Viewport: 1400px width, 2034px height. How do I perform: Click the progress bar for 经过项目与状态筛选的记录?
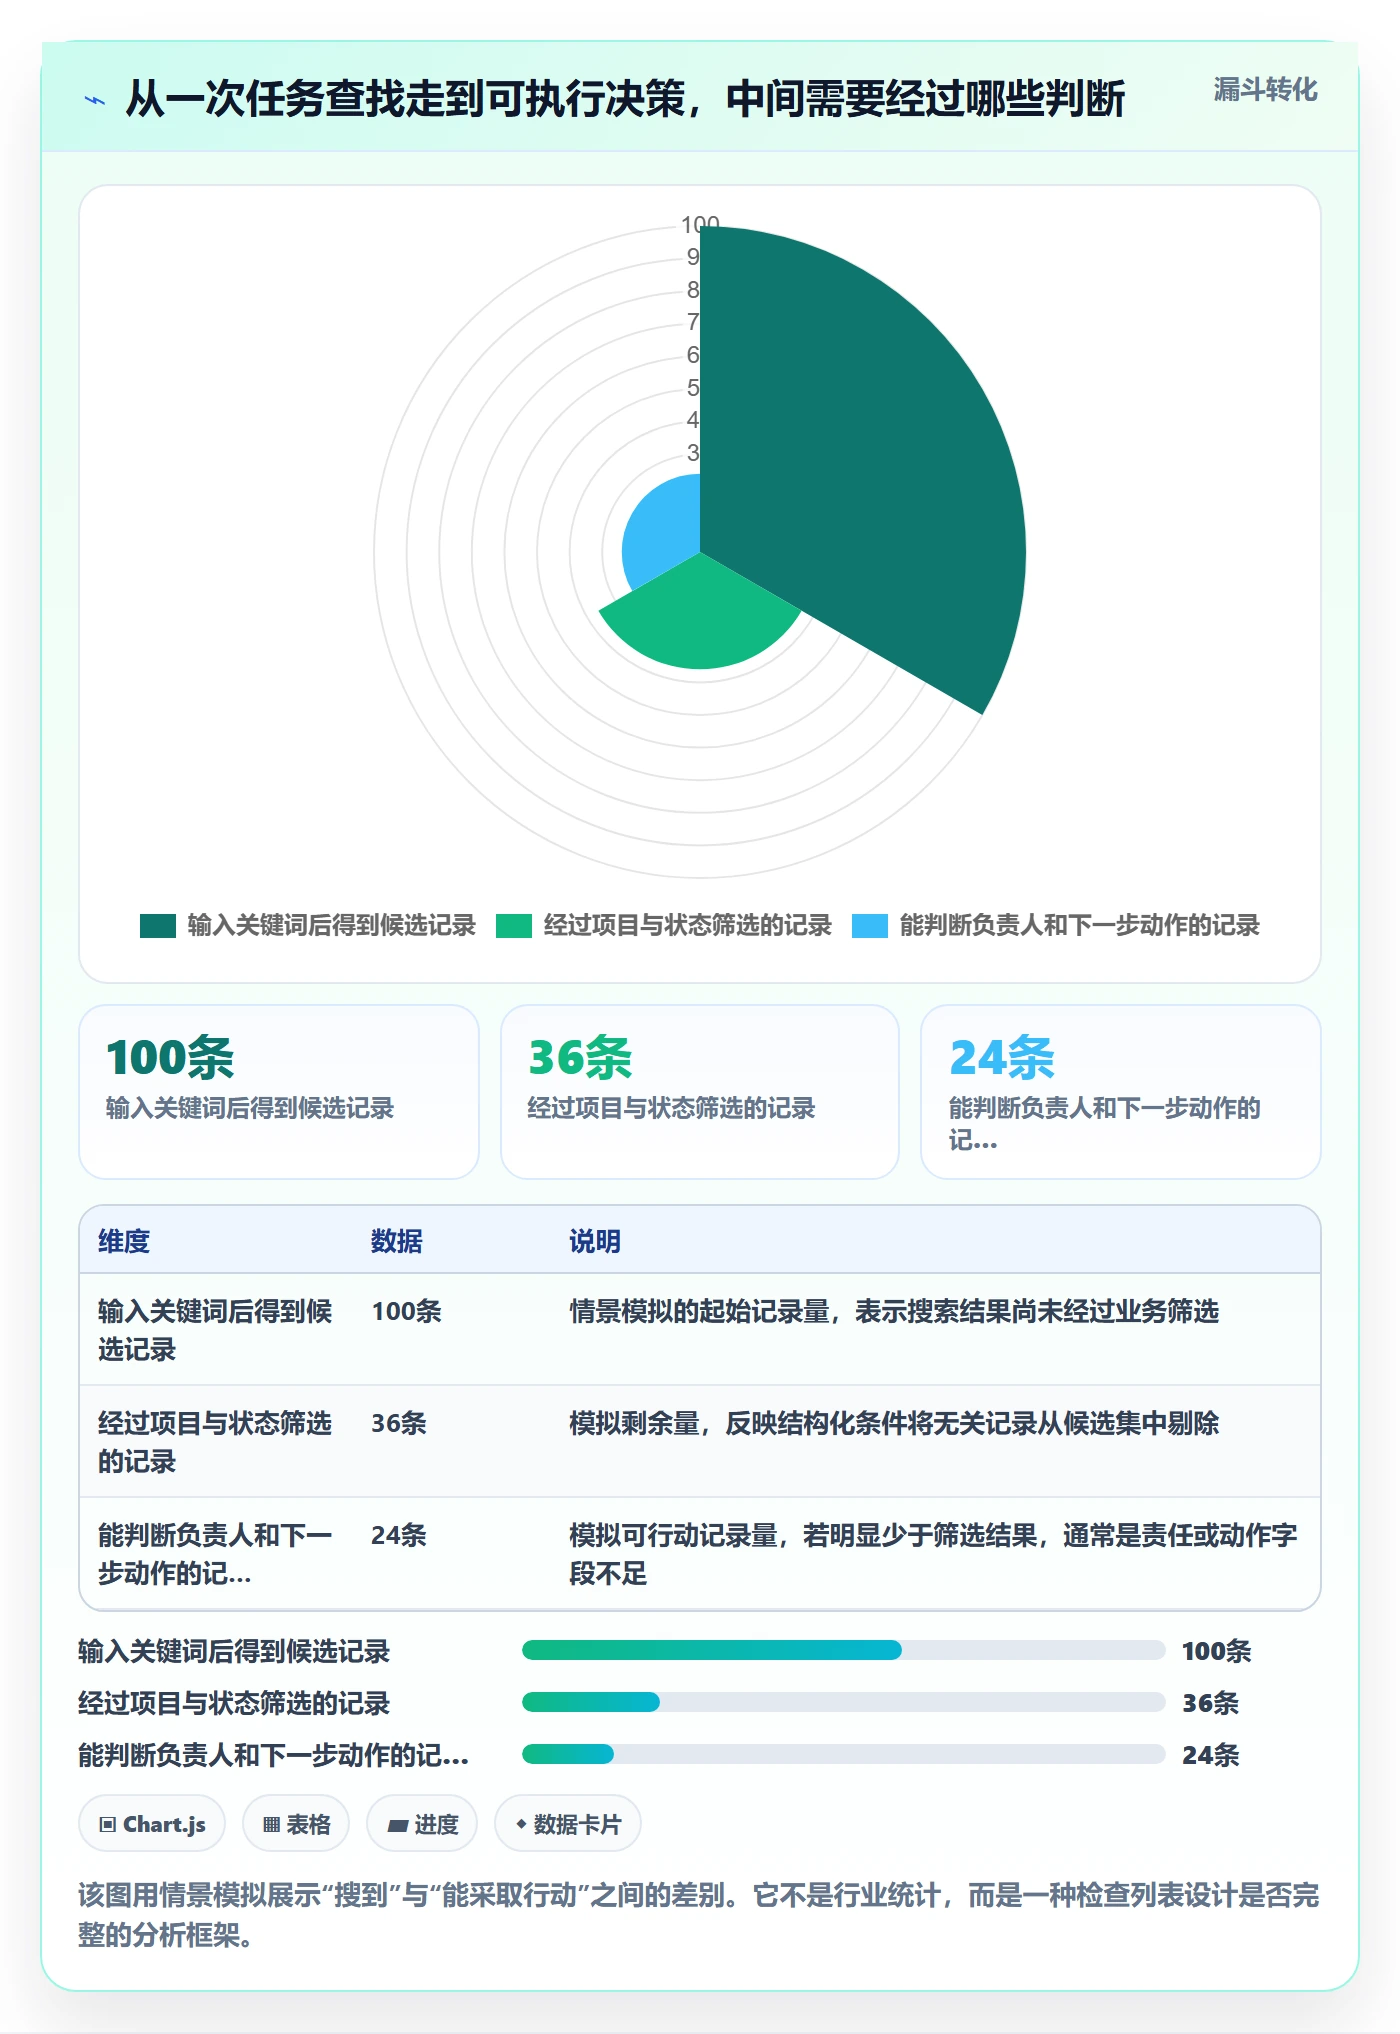(x=844, y=1702)
